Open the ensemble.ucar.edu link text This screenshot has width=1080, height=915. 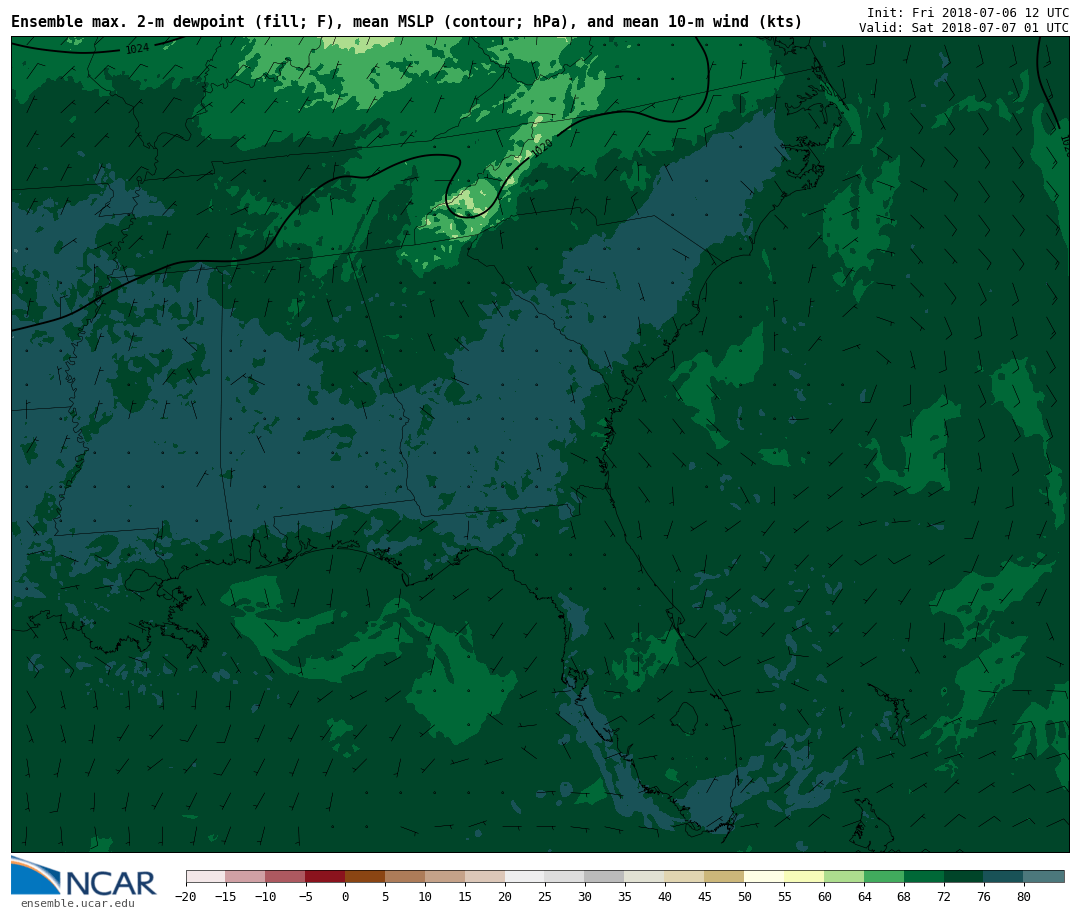tap(77, 904)
